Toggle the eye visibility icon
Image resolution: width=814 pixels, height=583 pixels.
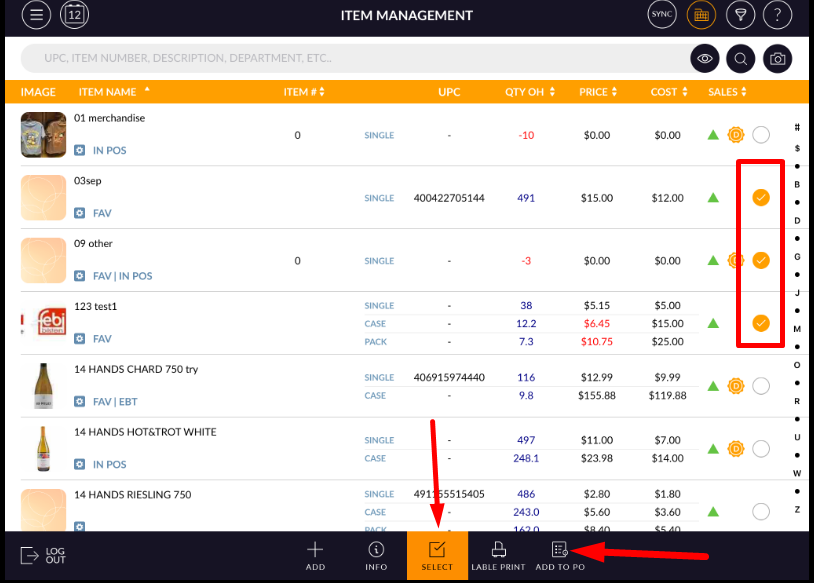pos(705,59)
